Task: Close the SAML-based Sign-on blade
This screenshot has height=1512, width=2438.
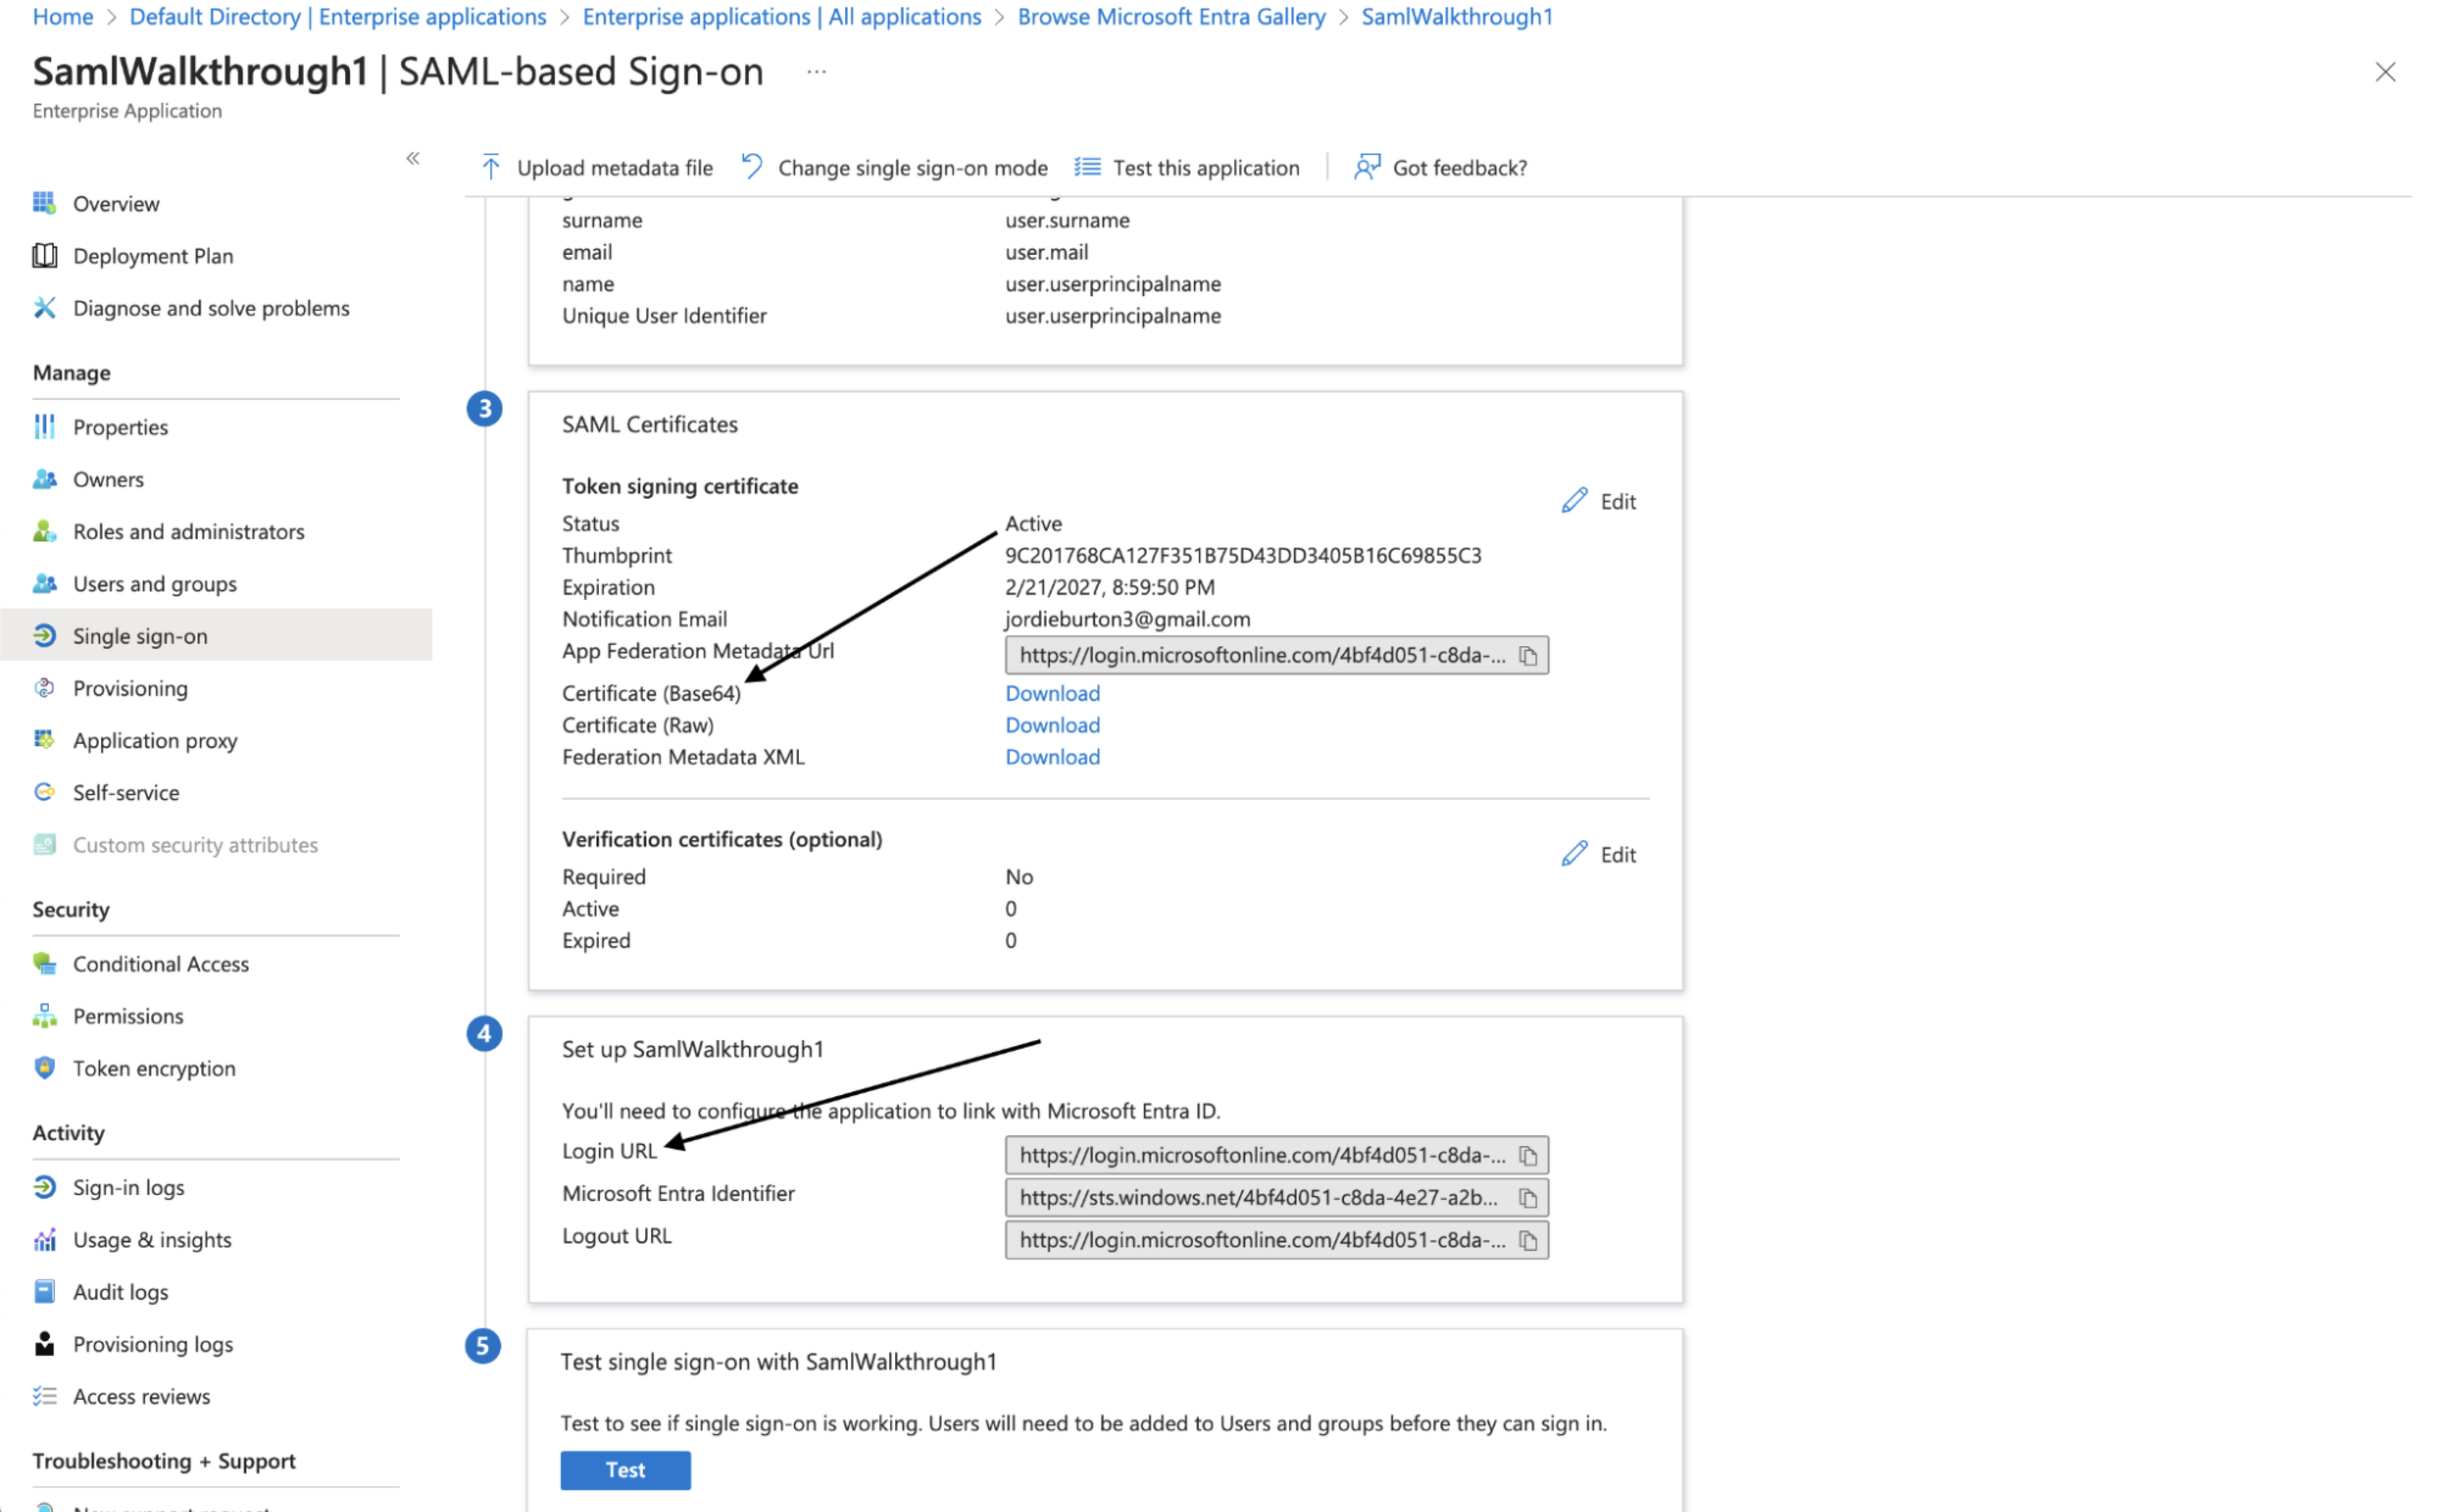Action: tap(2385, 72)
